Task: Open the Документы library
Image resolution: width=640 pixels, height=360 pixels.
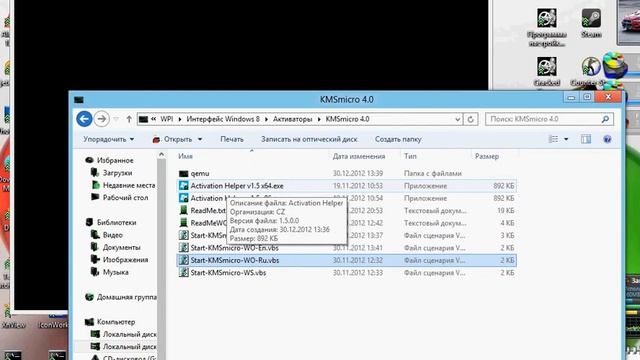Action: pyautogui.click(x=121, y=247)
